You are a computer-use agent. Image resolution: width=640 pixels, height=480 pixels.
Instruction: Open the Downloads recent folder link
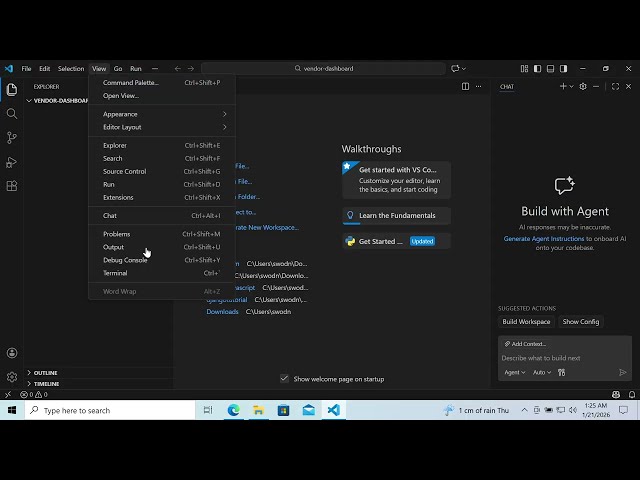(x=222, y=312)
